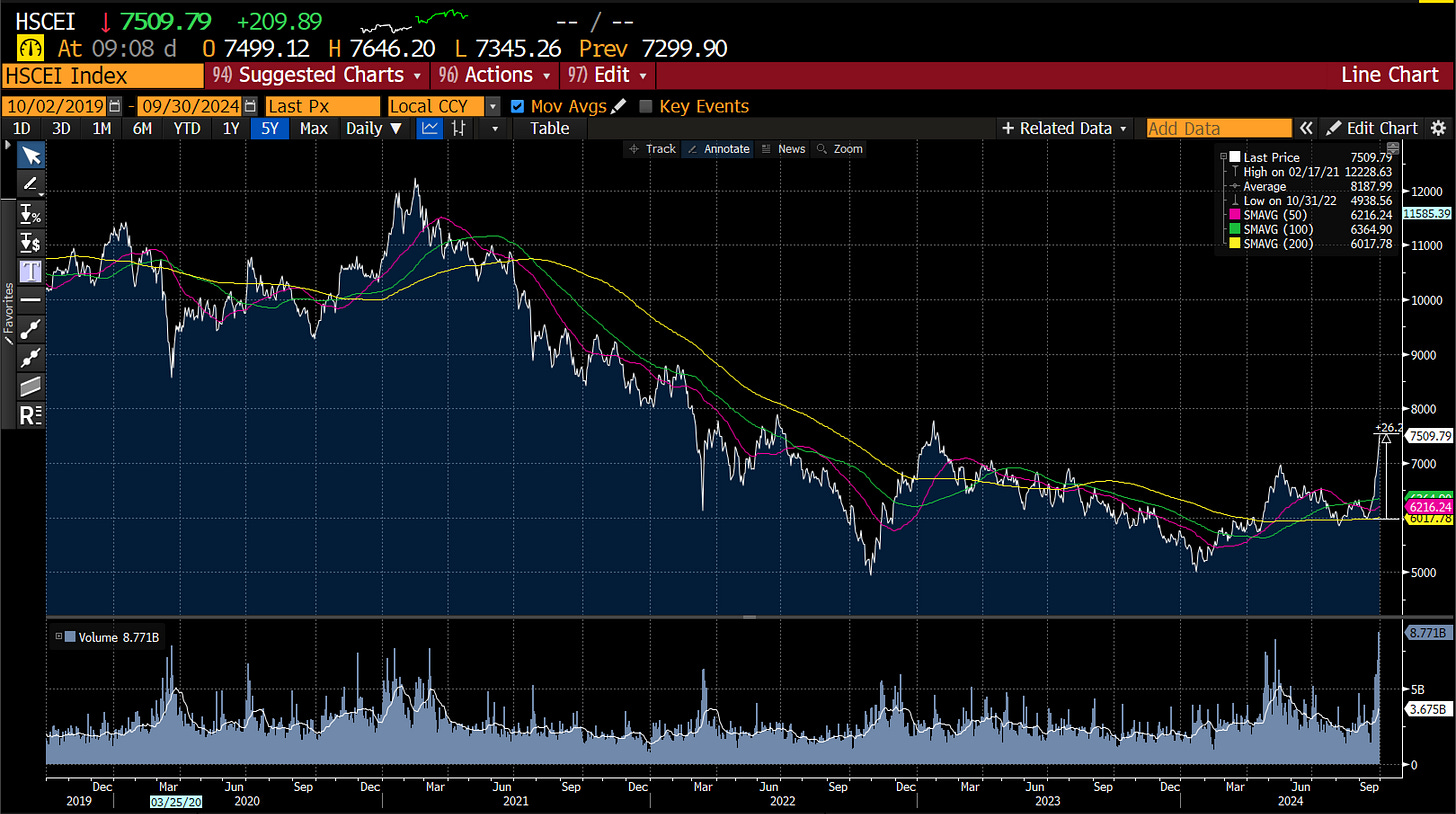Open chart settings gear
Screen dimensions: 1456x814
click(x=1439, y=128)
